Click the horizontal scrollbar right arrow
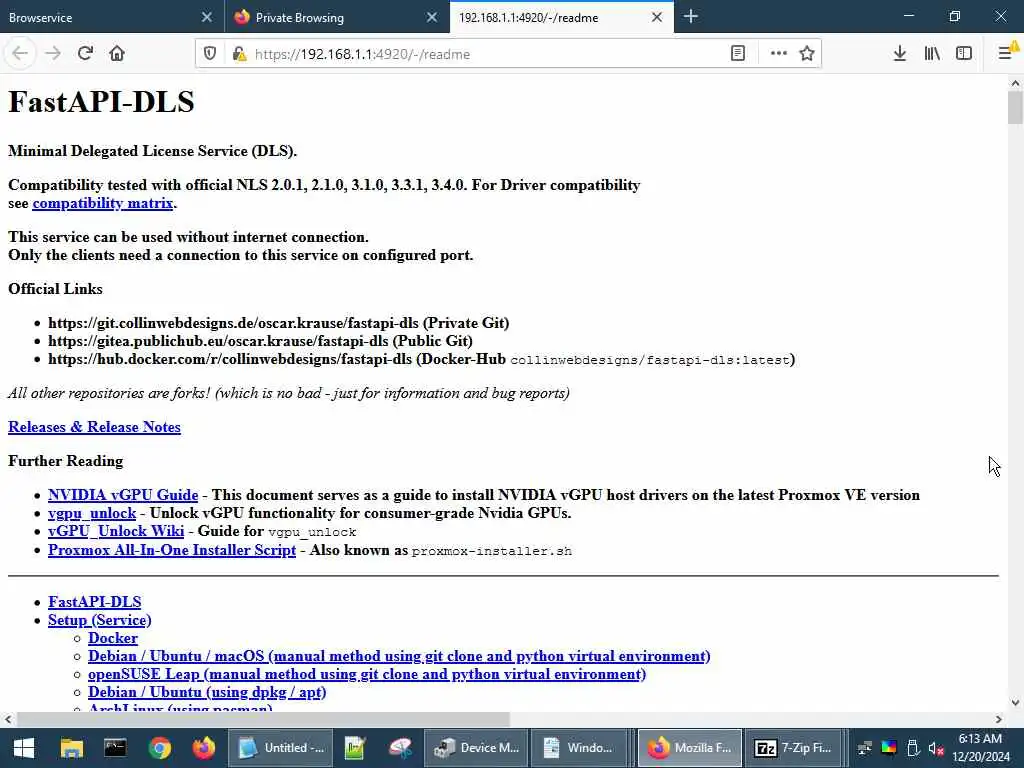Screen dimensions: 1024x768 (999, 720)
